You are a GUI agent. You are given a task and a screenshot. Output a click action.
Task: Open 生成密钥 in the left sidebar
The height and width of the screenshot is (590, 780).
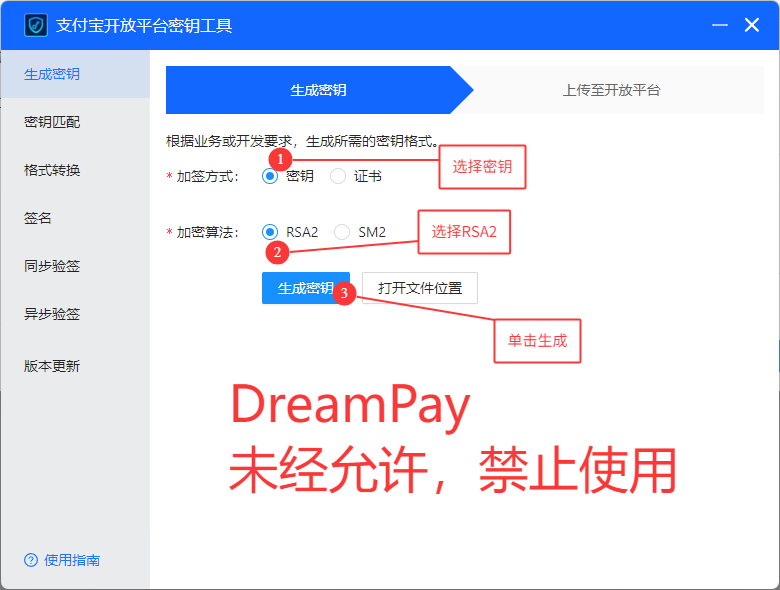(x=52, y=74)
